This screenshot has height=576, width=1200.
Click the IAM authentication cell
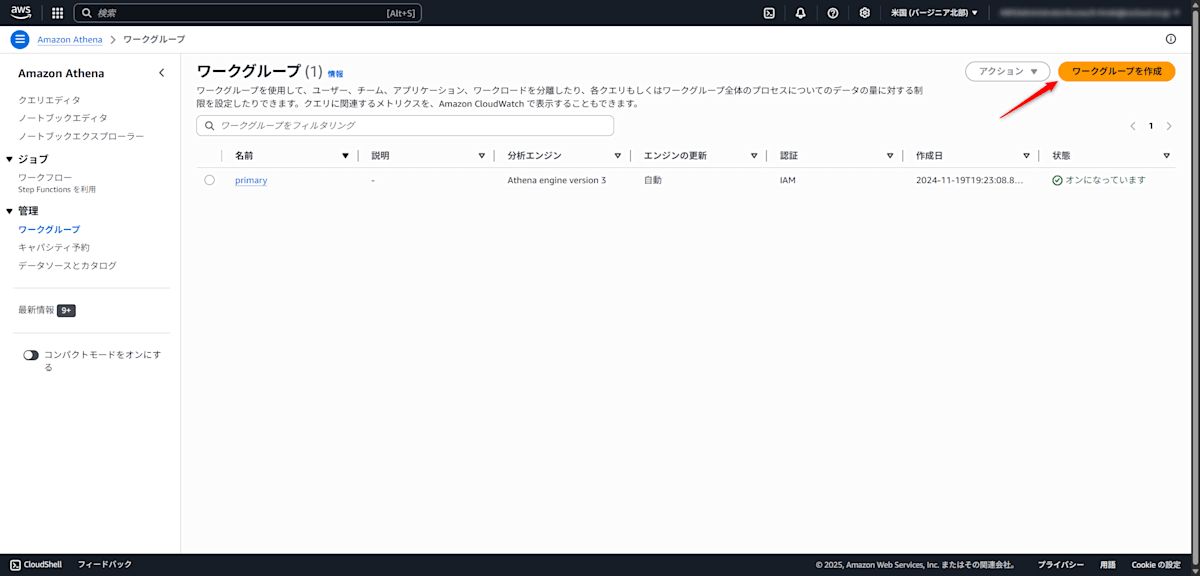point(788,180)
